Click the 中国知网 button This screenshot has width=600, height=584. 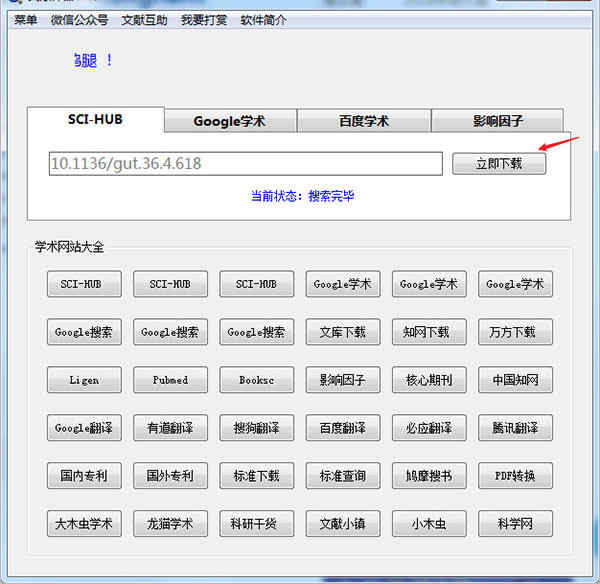(x=515, y=380)
